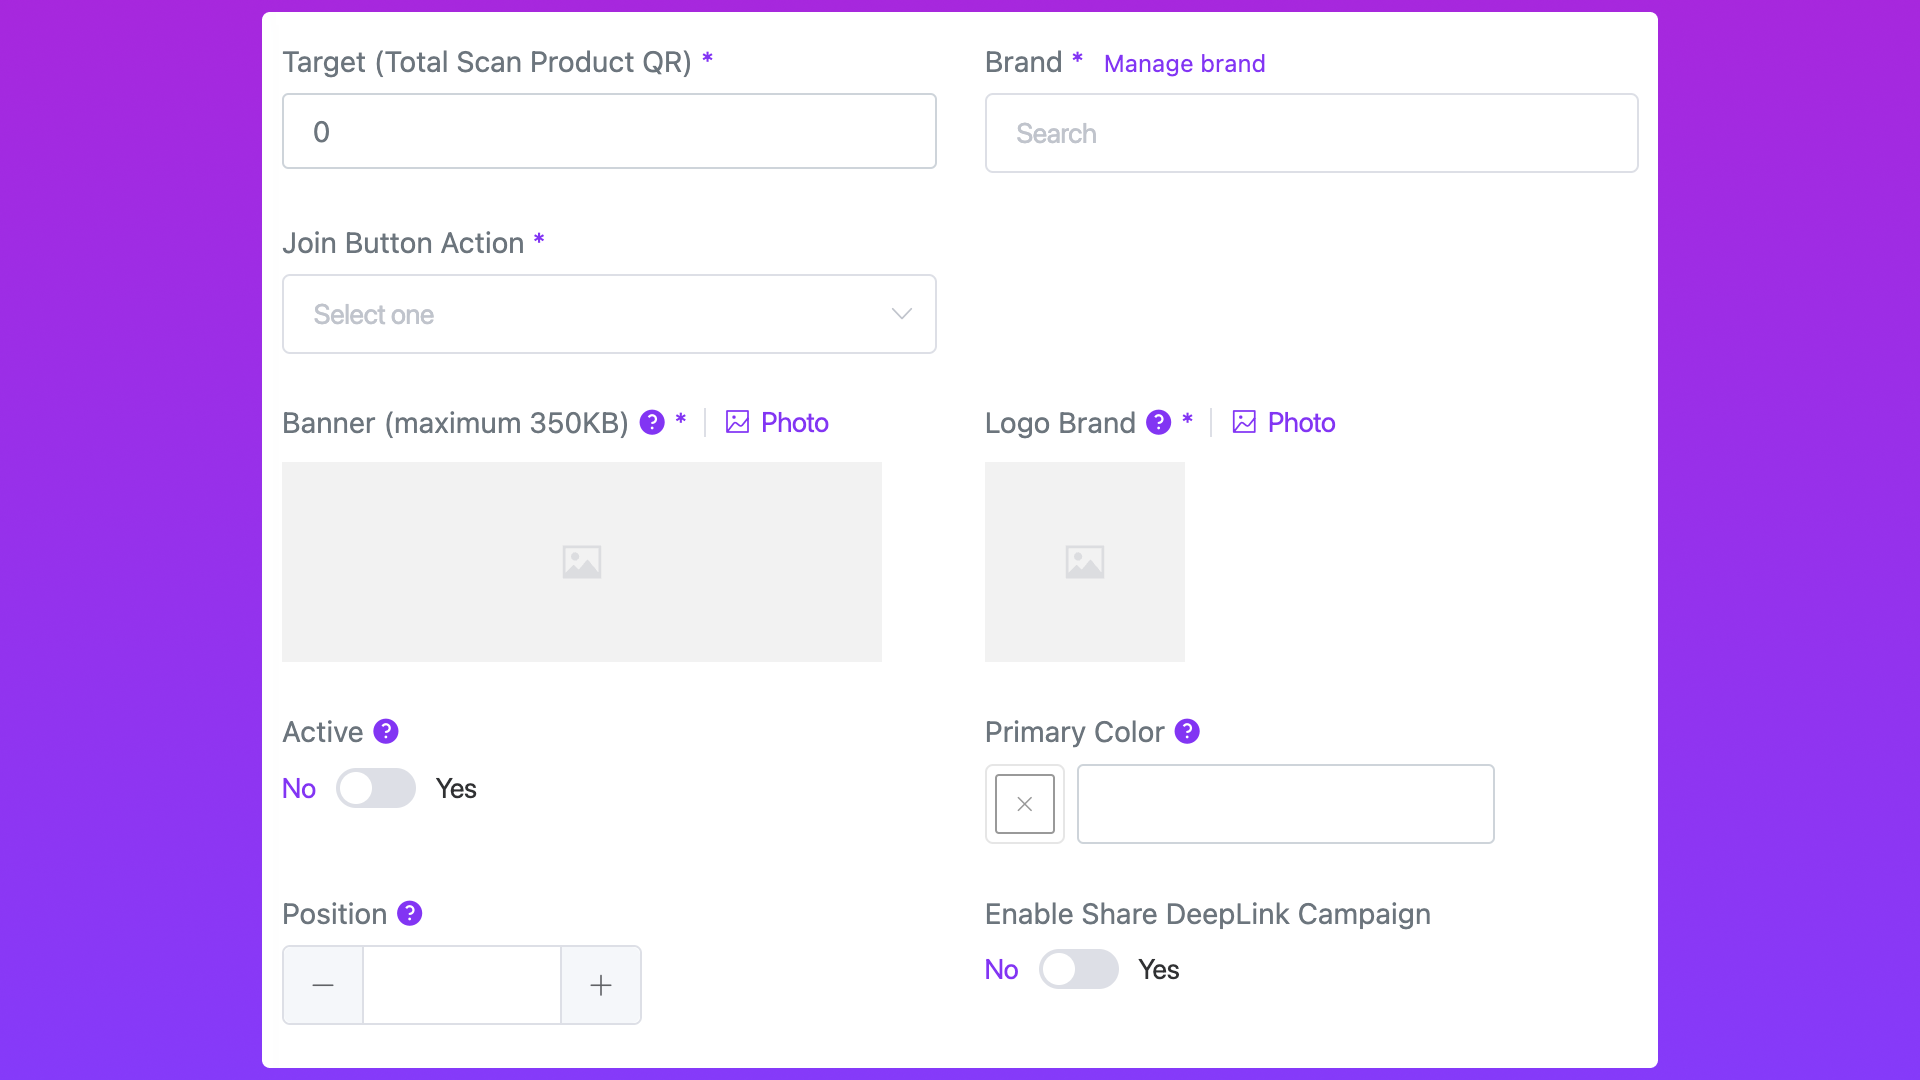This screenshot has height=1080, width=1920.
Task: Click the Position number input field
Action: click(461, 985)
